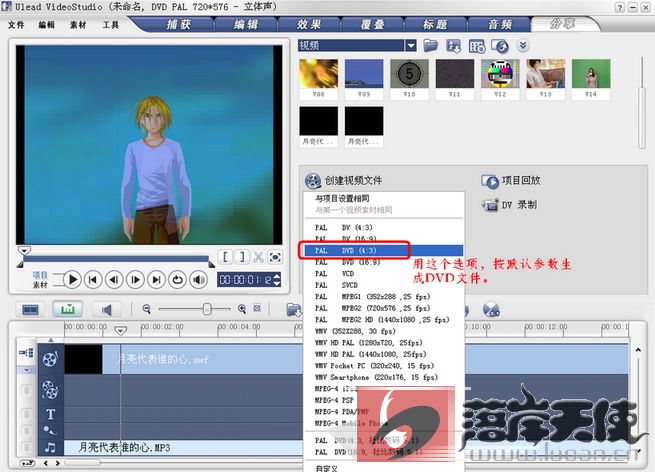Fit project in timeline window icon
Image resolution: width=655 pixels, height=472 pixels.
tap(257, 308)
